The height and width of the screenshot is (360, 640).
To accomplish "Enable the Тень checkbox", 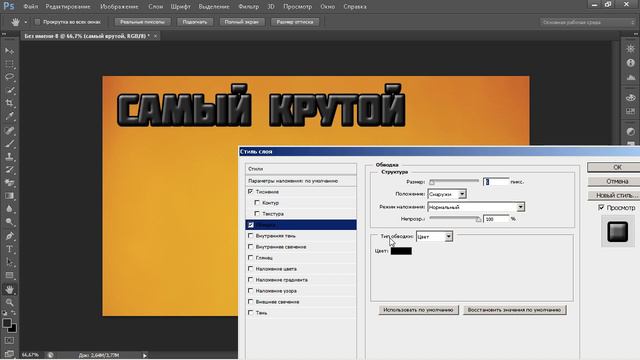I will click(x=251, y=313).
